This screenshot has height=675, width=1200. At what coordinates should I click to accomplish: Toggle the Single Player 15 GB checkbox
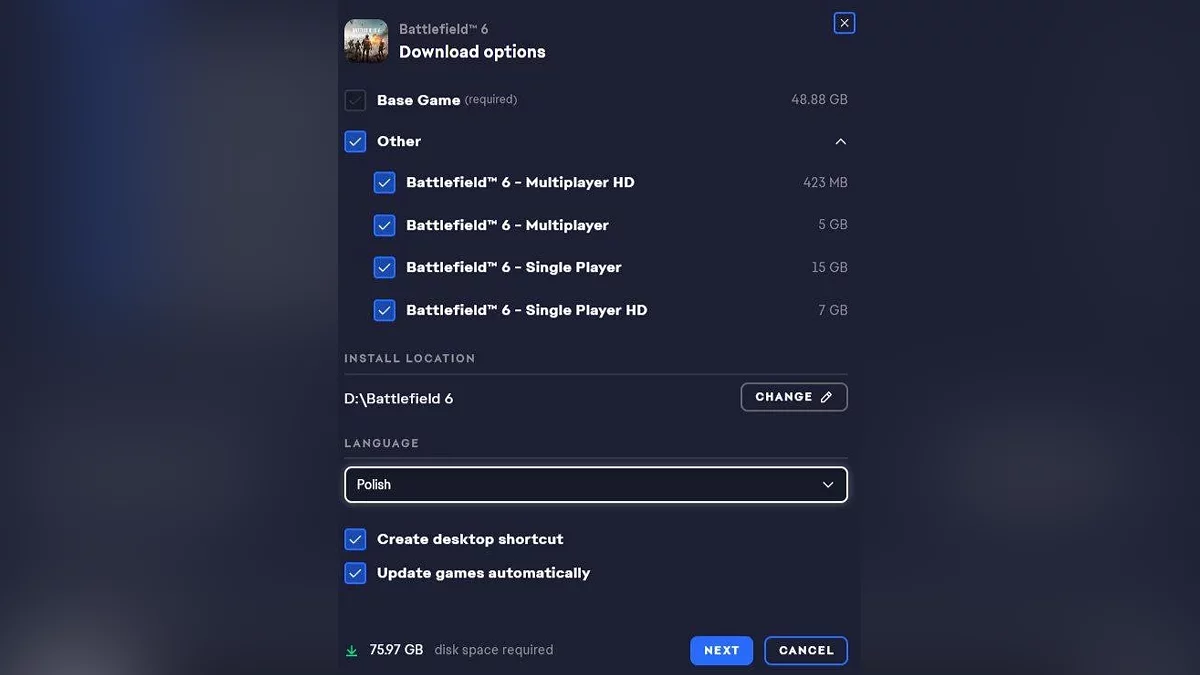(x=384, y=268)
